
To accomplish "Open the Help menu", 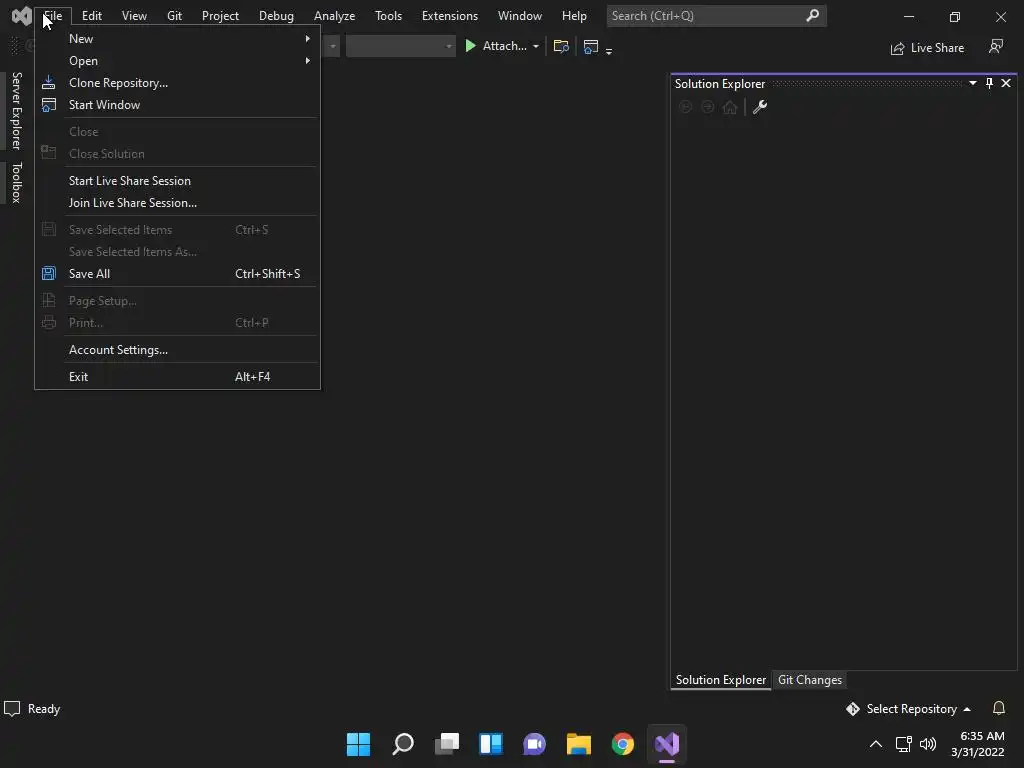I will pyautogui.click(x=575, y=16).
